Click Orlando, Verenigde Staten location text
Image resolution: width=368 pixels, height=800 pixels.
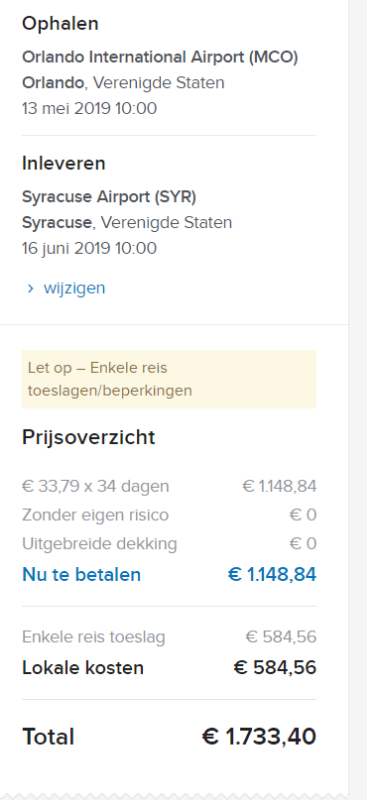[123, 83]
